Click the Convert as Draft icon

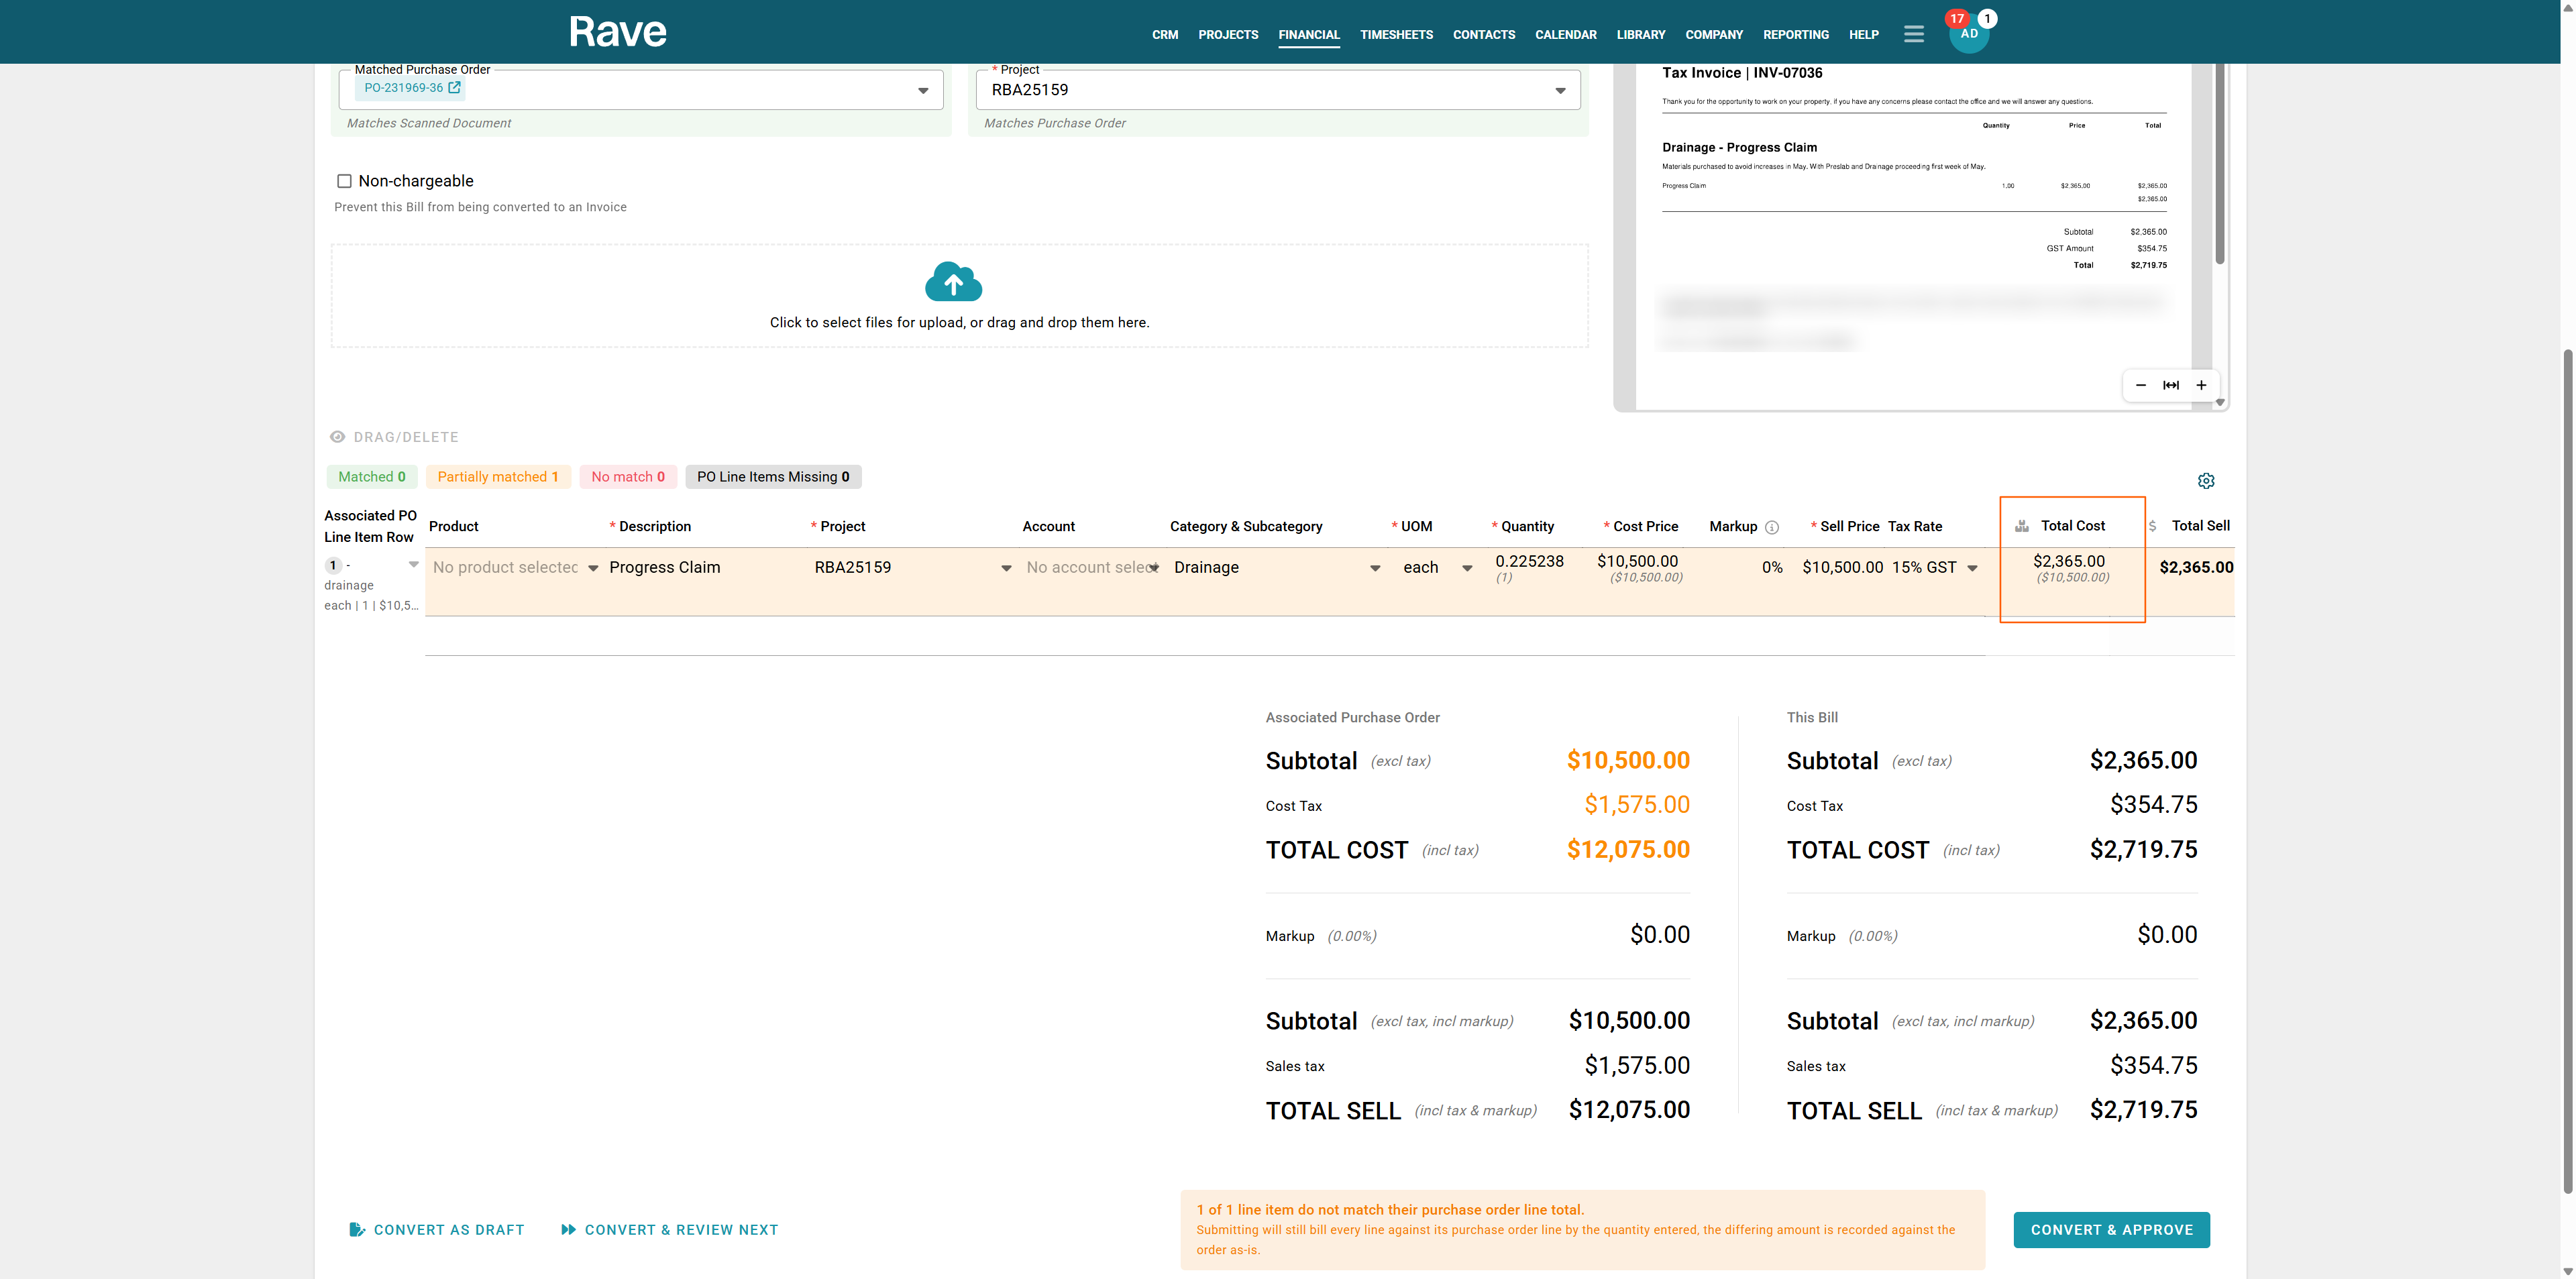pos(357,1230)
